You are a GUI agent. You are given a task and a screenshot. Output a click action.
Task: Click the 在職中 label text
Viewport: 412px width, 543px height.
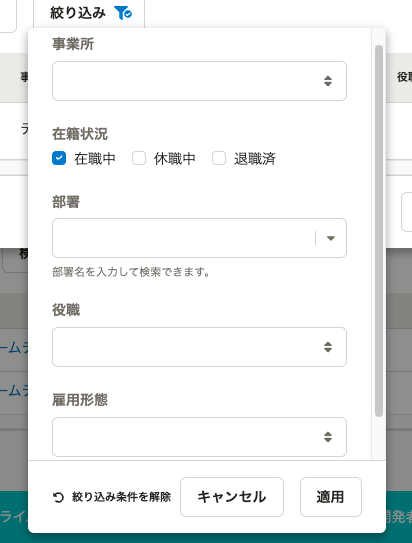[95, 159]
